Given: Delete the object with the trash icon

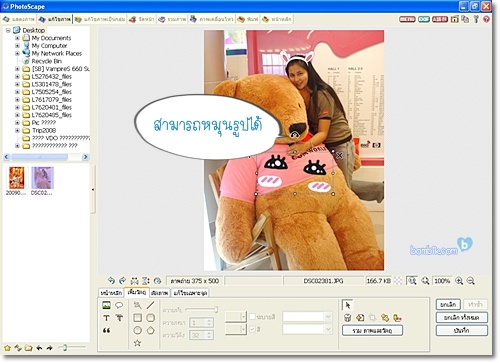Looking at the screenshot, I should coord(348,318).
